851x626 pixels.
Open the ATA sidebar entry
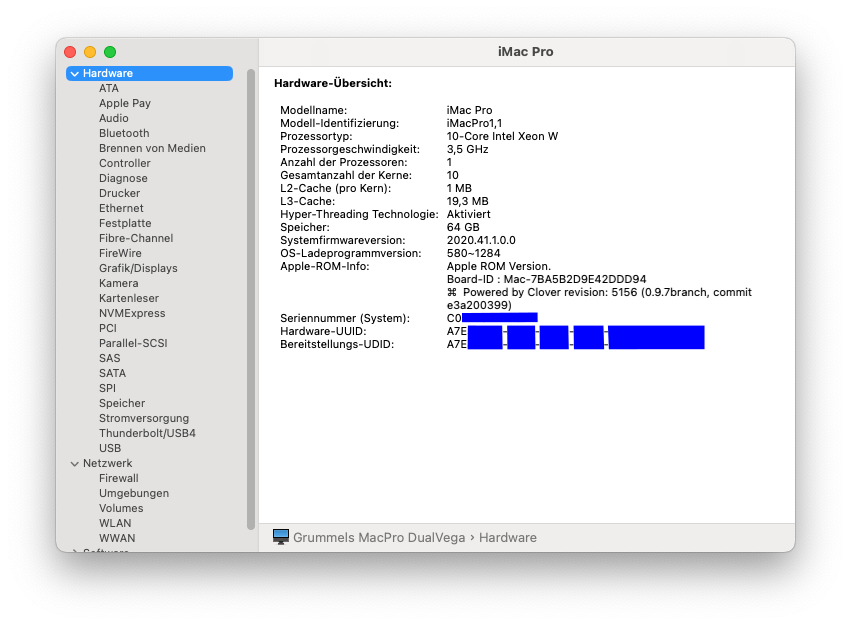109,88
